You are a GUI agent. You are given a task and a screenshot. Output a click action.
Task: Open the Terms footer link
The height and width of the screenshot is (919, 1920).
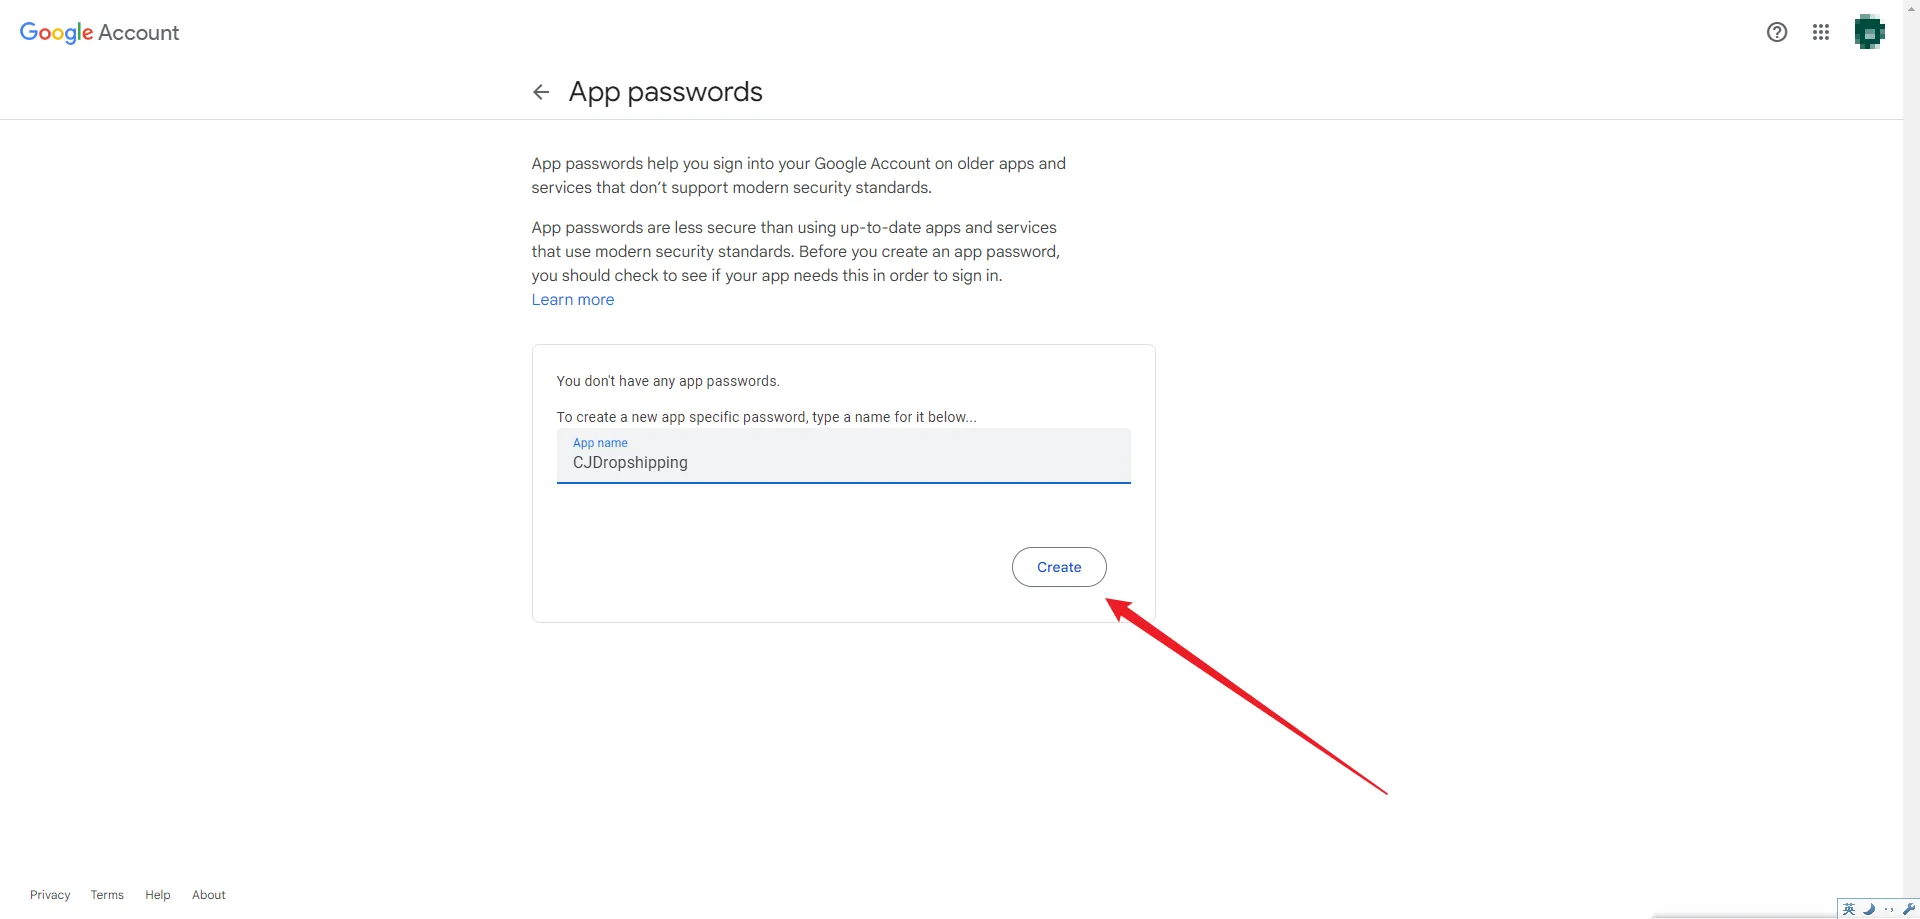pos(107,895)
